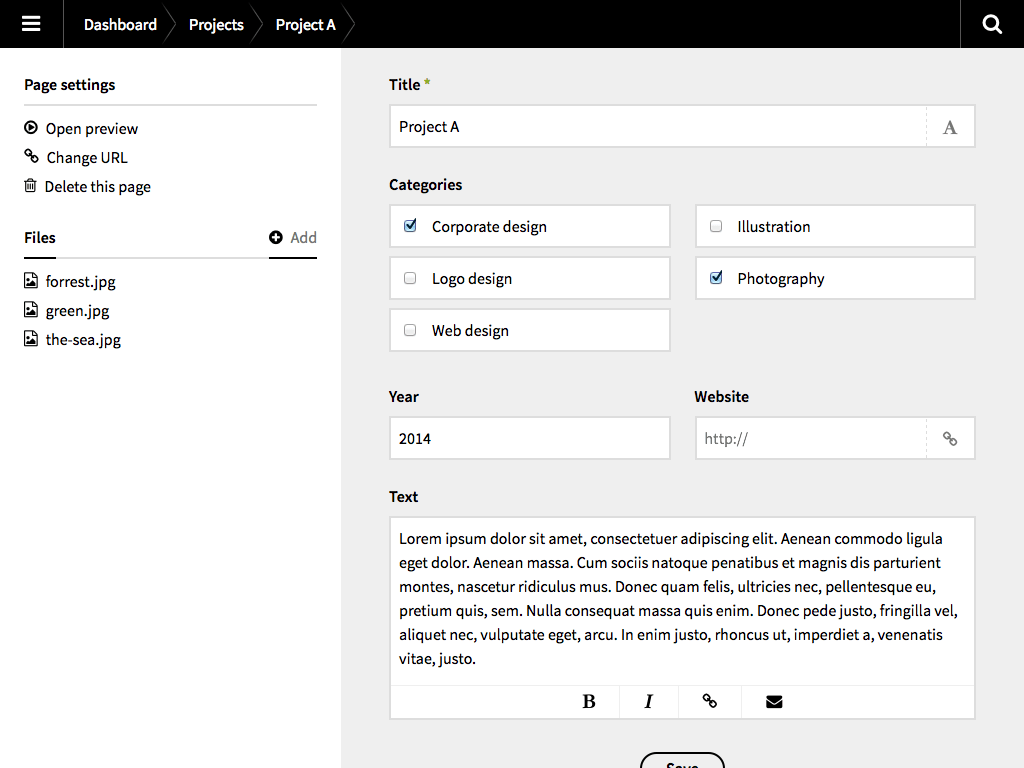Click the Change URL chain icon

(x=31, y=156)
